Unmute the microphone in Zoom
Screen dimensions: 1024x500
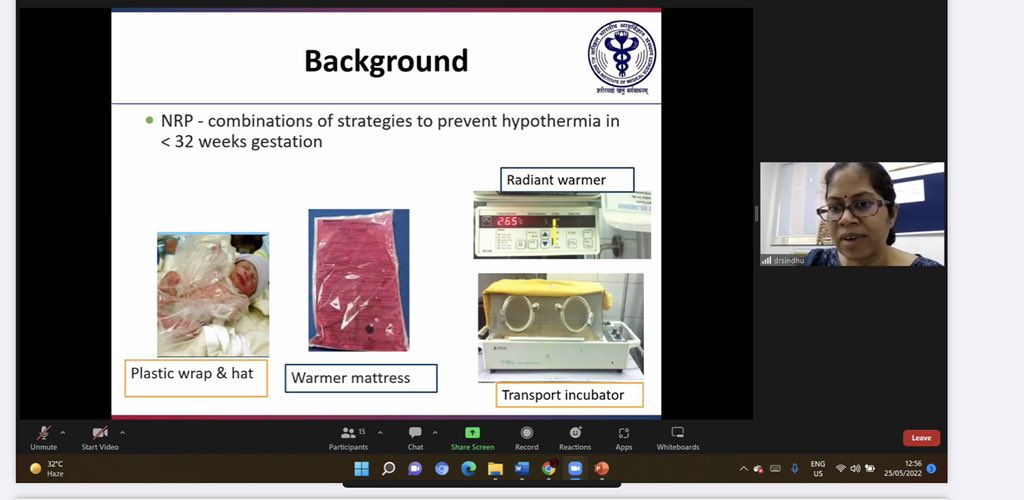tap(44, 437)
